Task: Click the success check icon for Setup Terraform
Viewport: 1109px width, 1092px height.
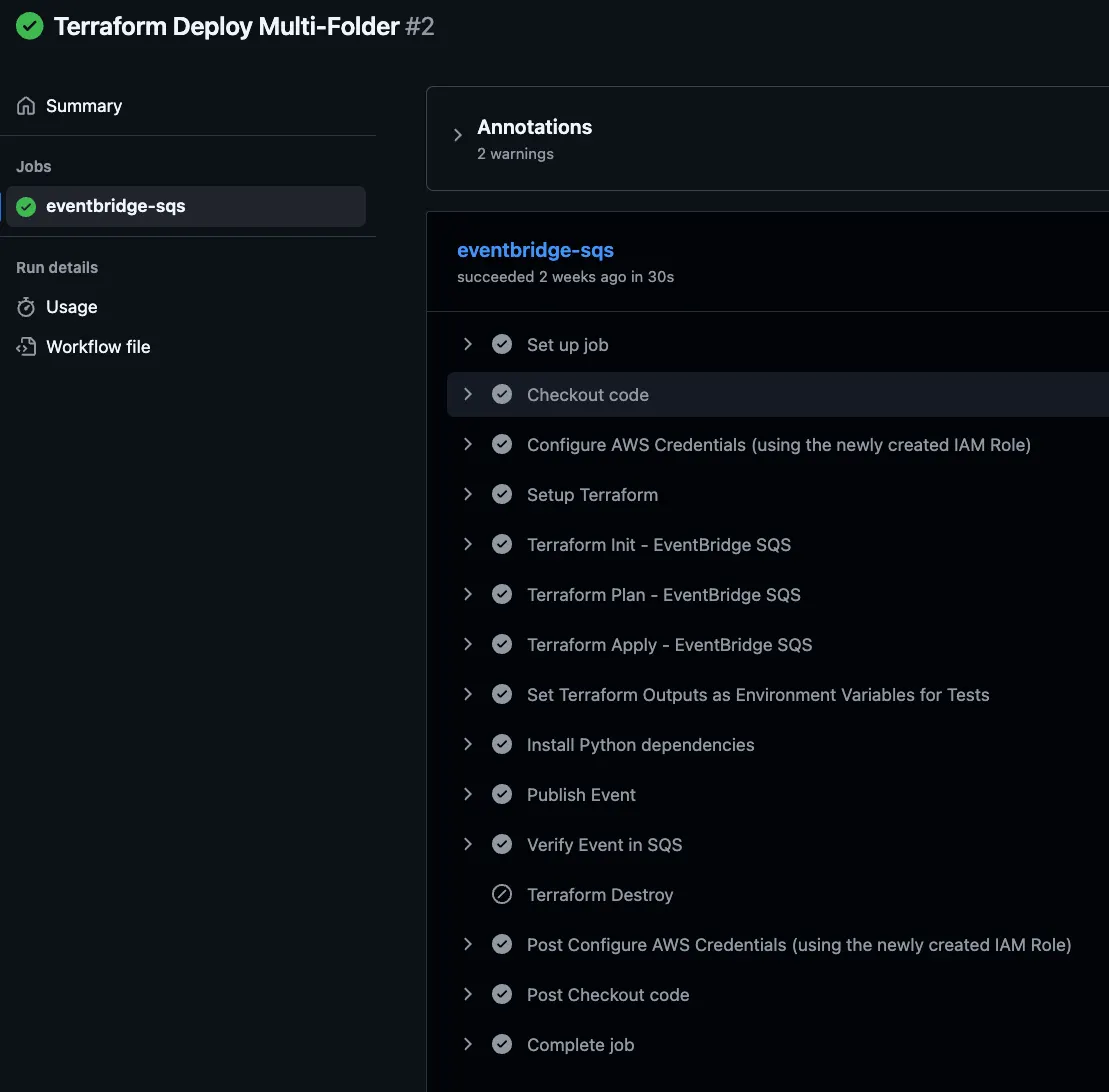Action: point(502,495)
